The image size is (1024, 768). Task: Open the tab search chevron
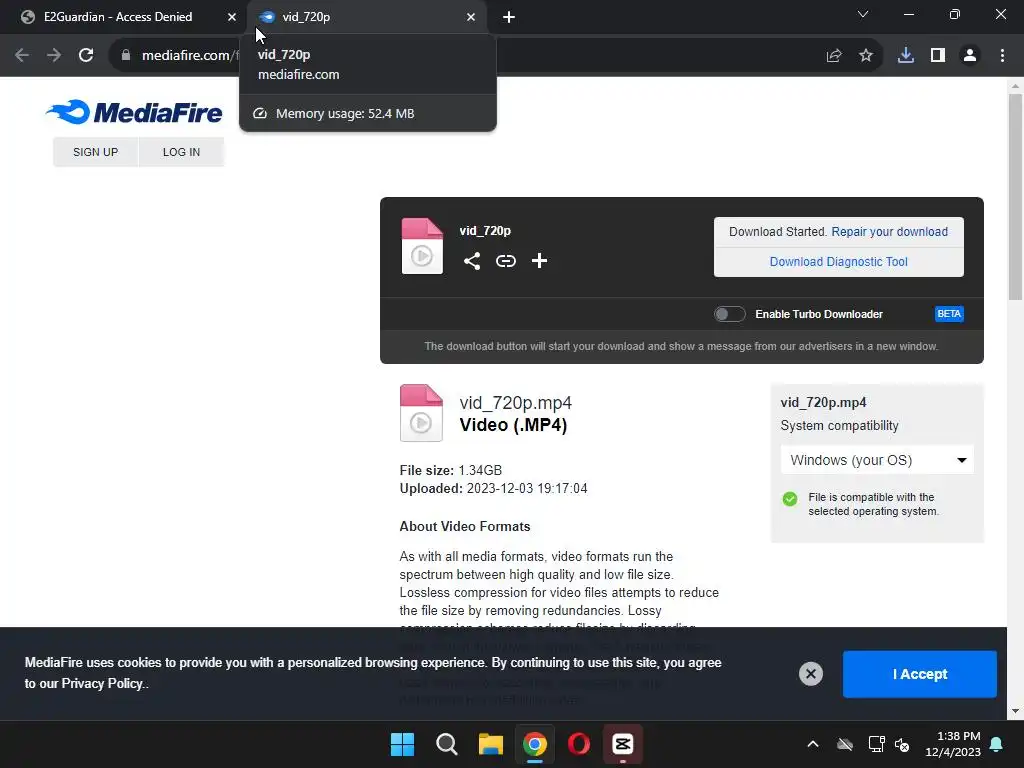863,14
